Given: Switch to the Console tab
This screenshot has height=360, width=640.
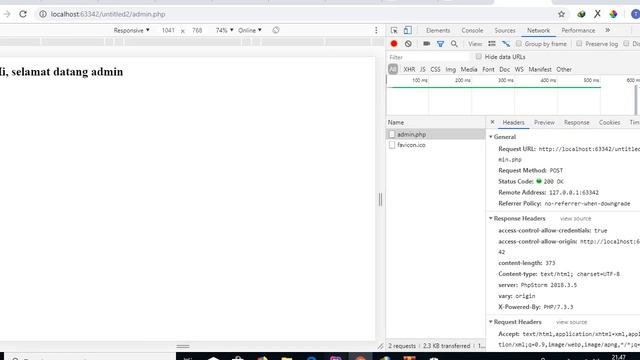Looking at the screenshot, I should pos(472,30).
